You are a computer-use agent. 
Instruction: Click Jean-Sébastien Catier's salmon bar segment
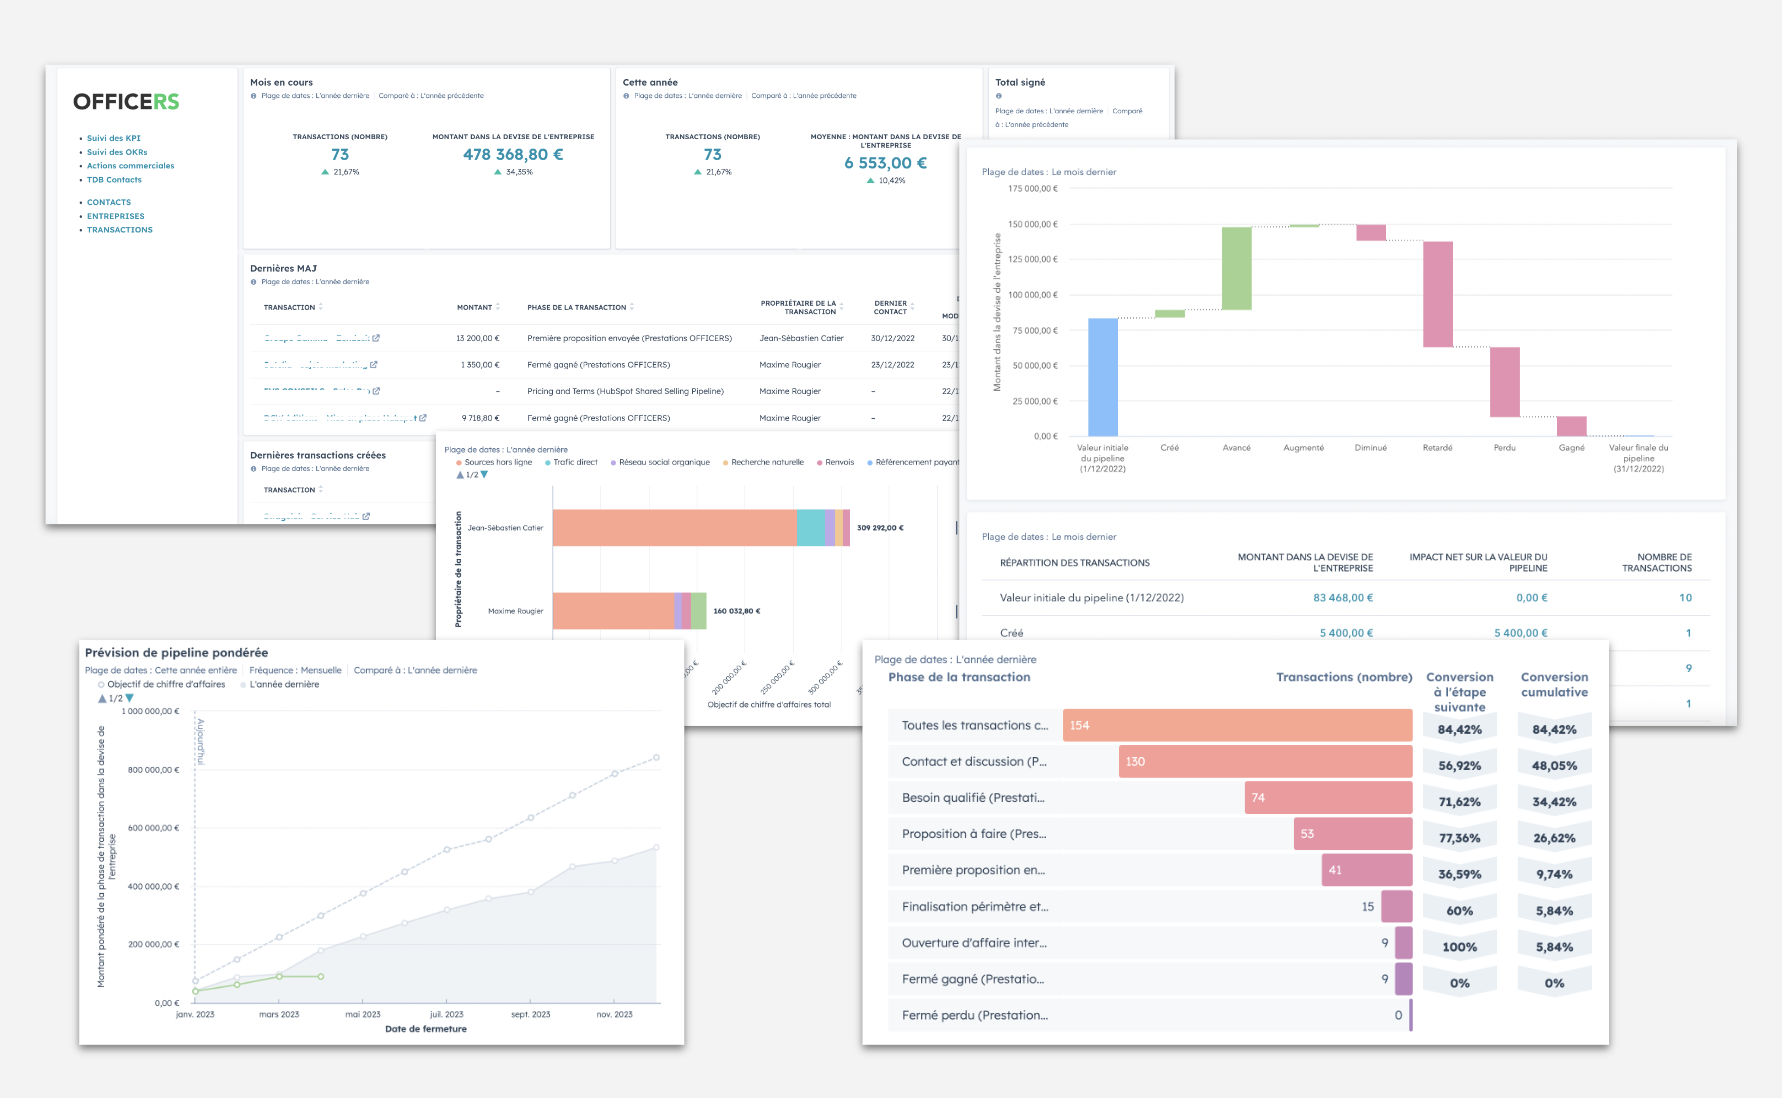click(x=675, y=528)
